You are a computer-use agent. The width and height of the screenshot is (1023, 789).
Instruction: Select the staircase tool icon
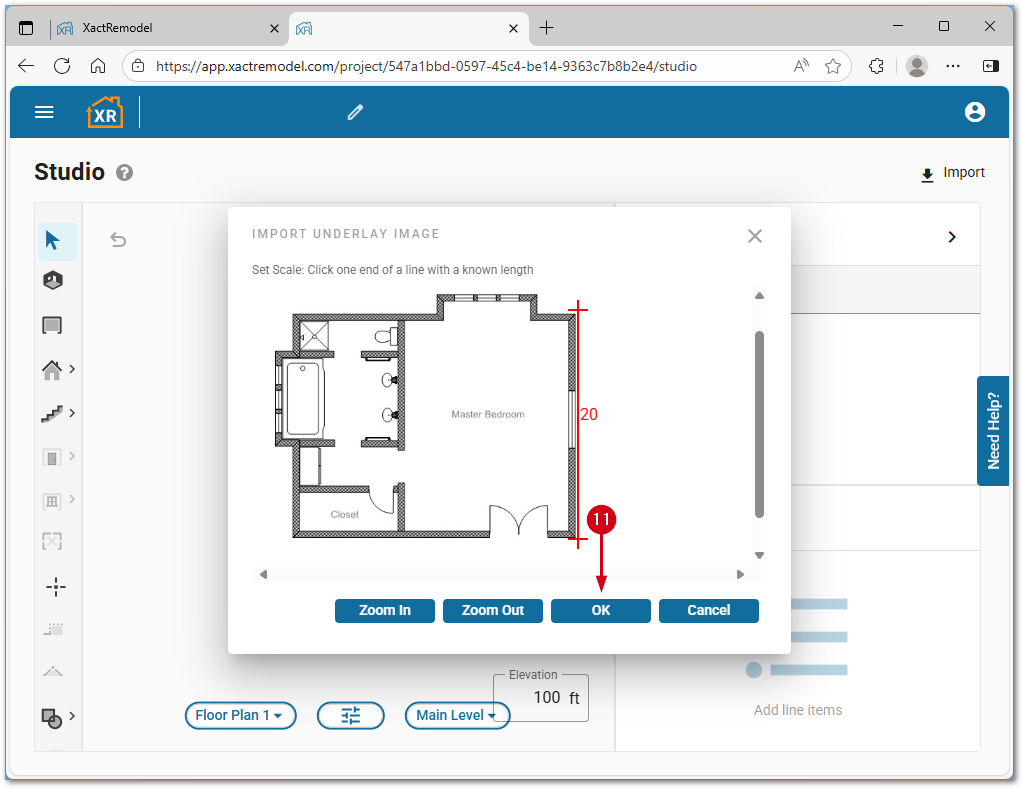(x=52, y=413)
